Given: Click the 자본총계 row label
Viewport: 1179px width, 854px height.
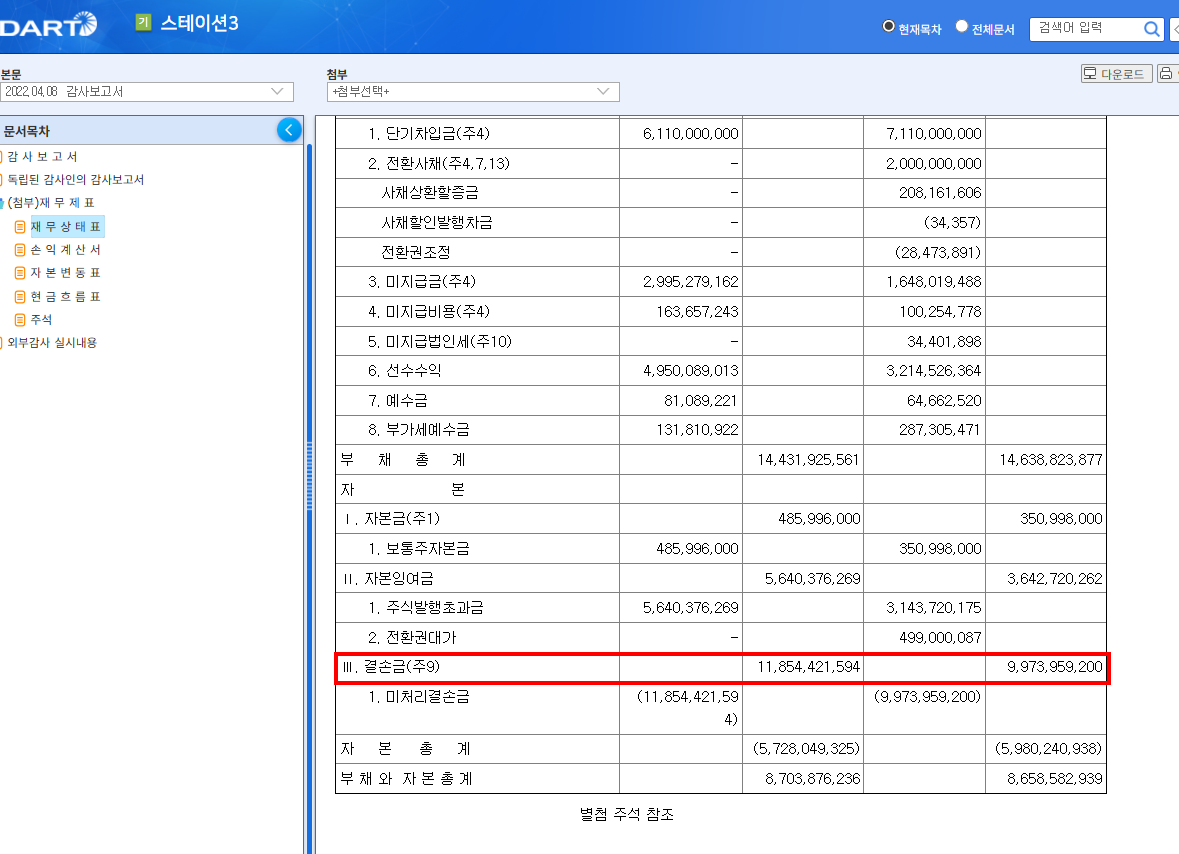Looking at the screenshot, I should click(405, 749).
